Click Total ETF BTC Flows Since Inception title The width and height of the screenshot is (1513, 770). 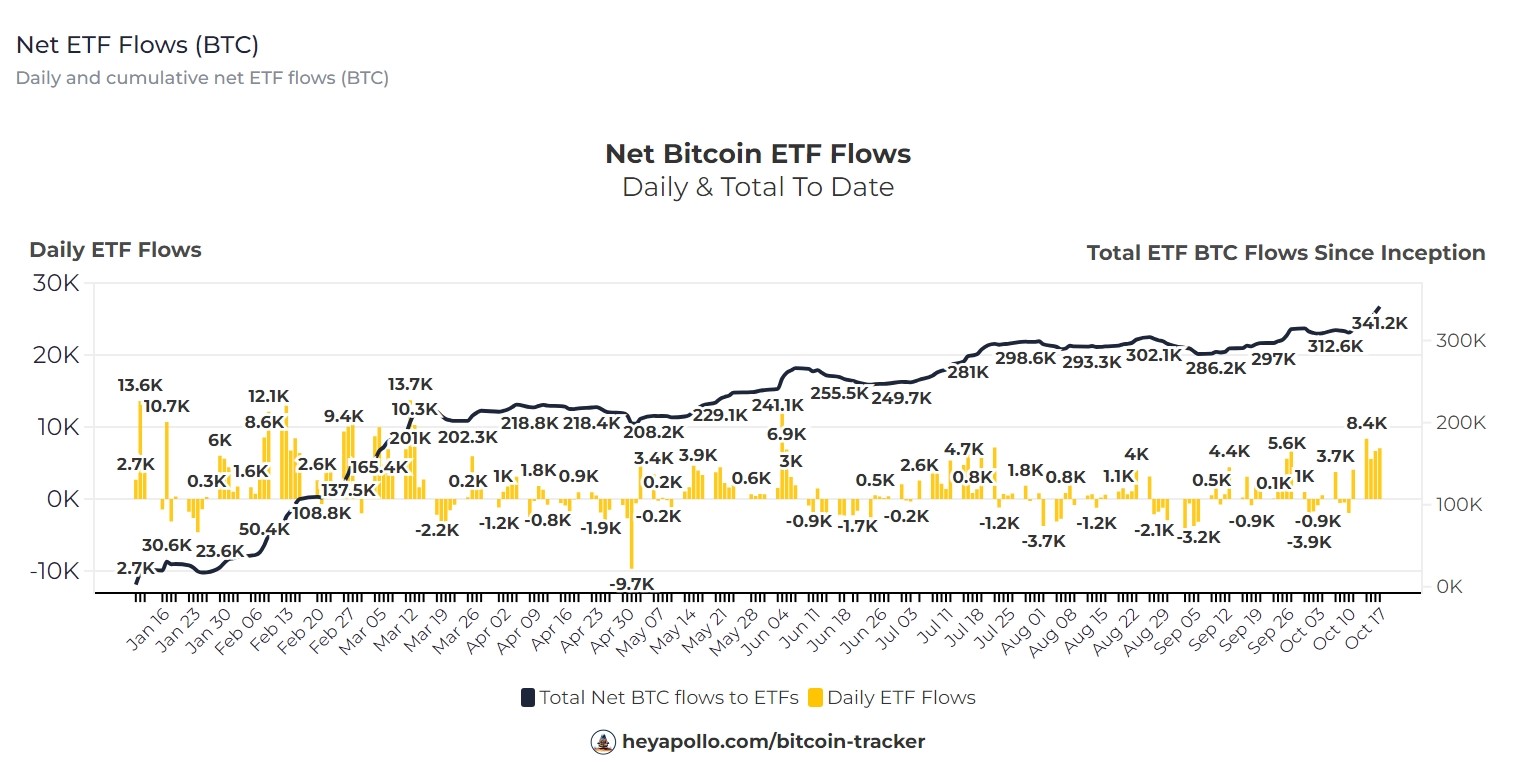pos(1285,253)
